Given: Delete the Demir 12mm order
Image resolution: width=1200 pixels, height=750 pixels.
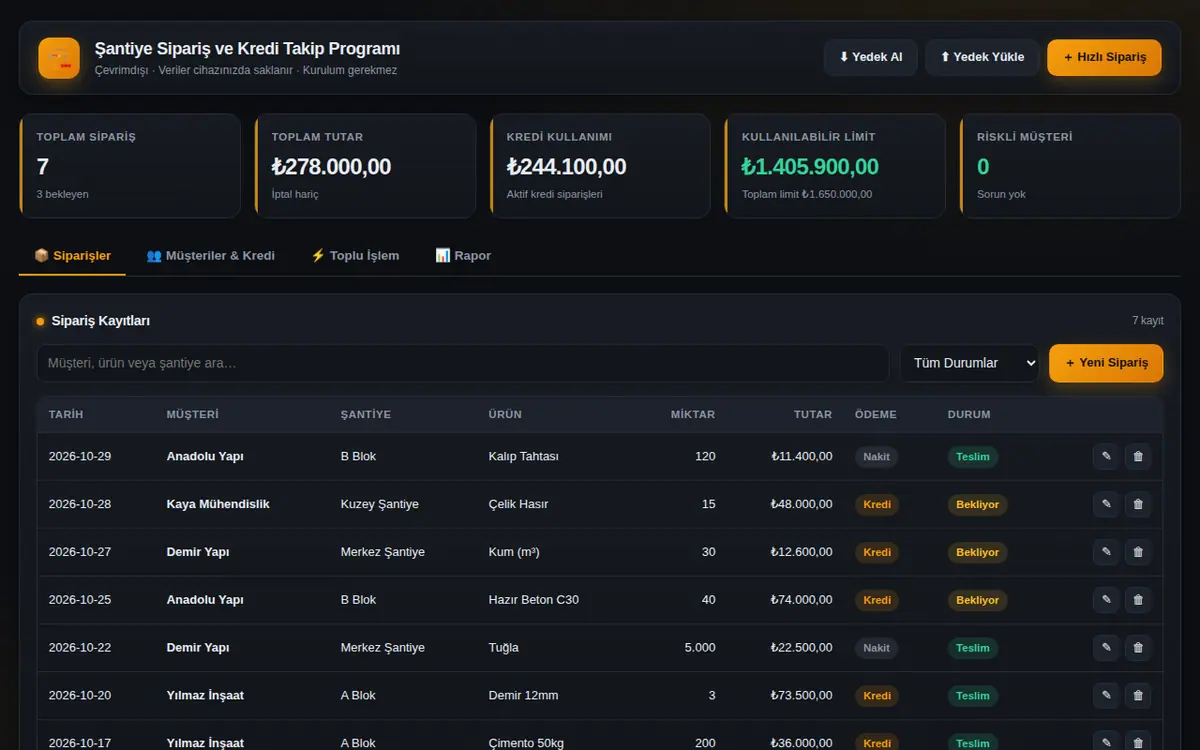Looking at the screenshot, I should 1138,696.
